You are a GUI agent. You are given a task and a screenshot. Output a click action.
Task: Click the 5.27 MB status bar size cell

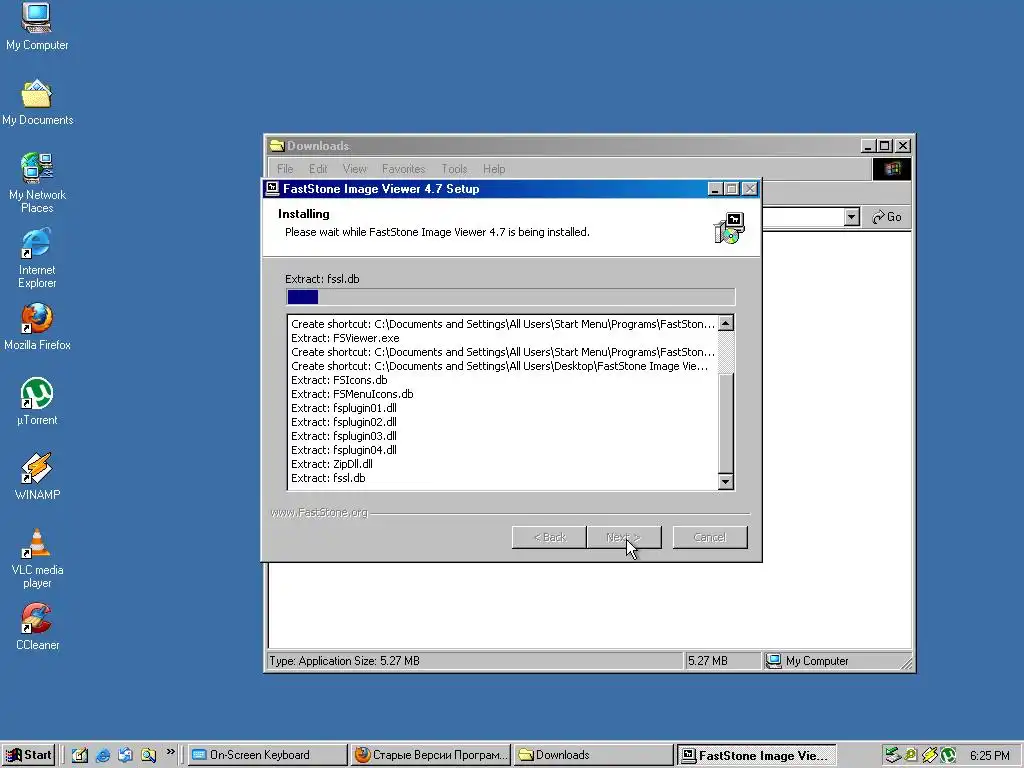[x=722, y=661]
